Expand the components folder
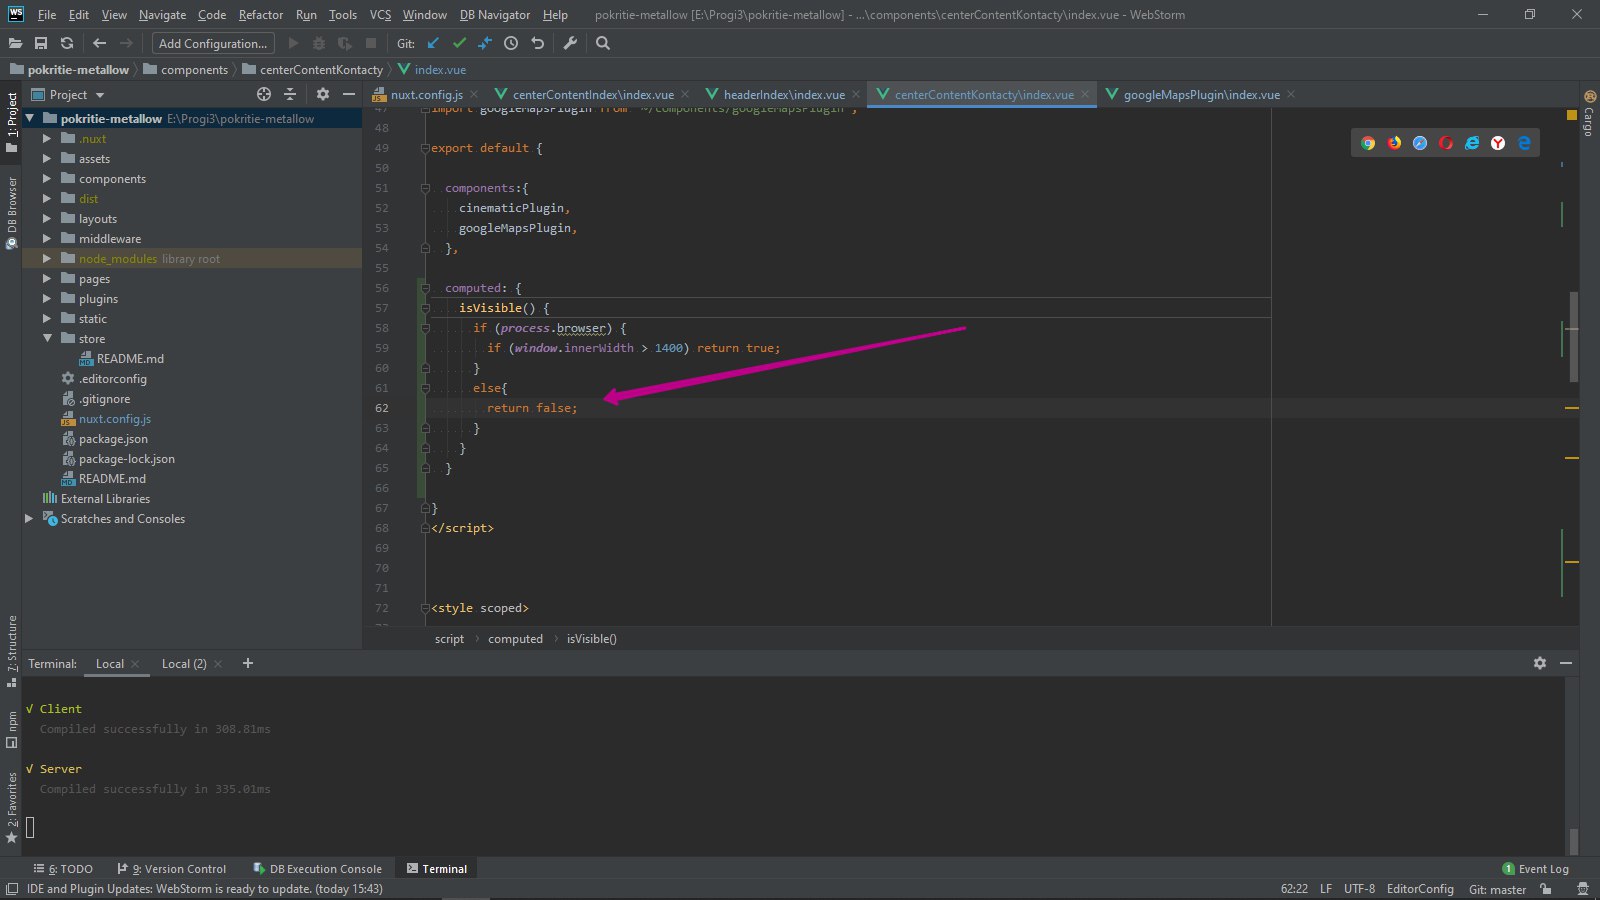 46,179
